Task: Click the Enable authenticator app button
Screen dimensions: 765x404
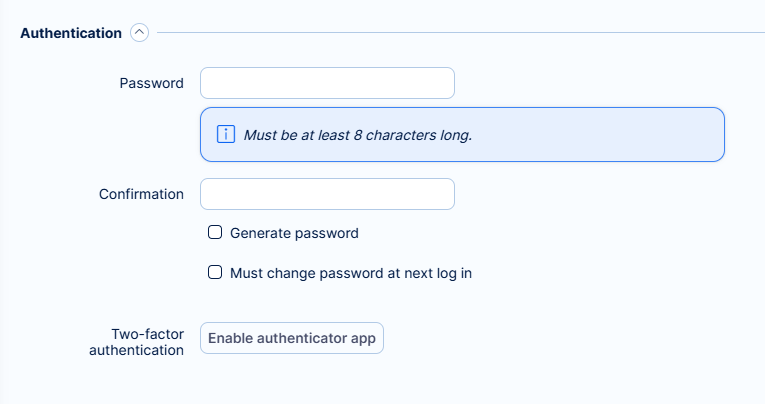Action: coord(292,338)
